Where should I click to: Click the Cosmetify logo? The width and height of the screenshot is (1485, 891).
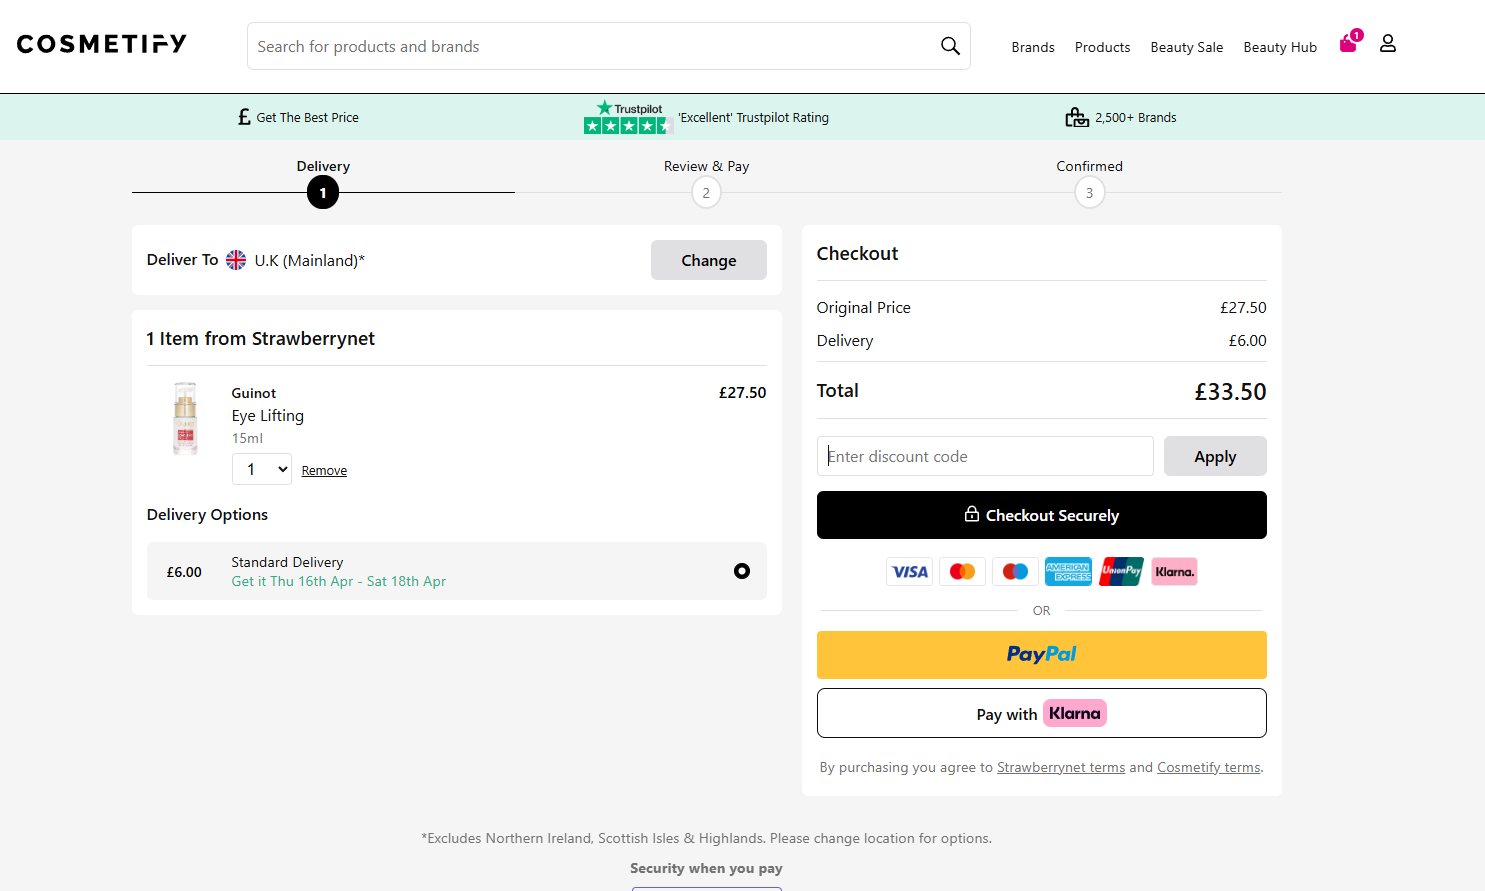click(102, 44)
